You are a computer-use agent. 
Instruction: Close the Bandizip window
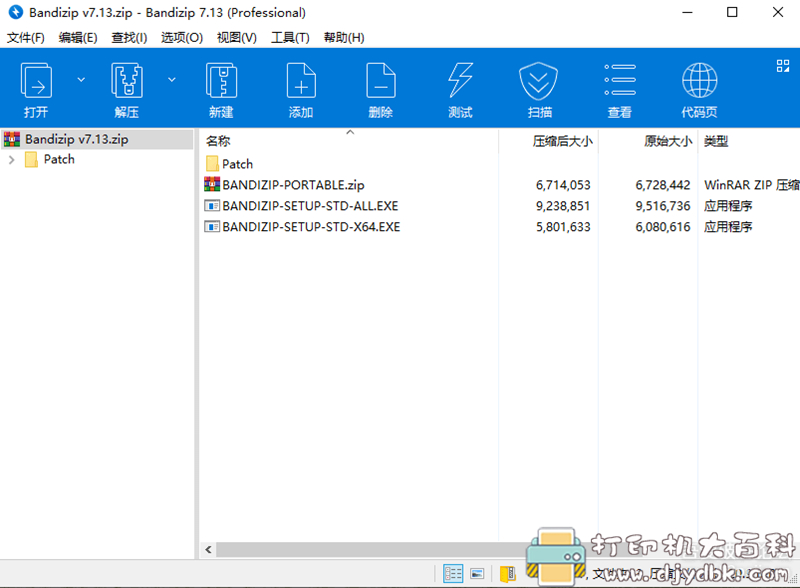(778, 12)
